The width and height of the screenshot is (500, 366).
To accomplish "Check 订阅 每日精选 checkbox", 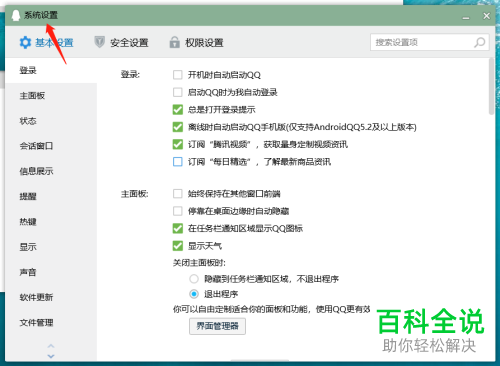I will pyautogui.click(x=178, y=162).
